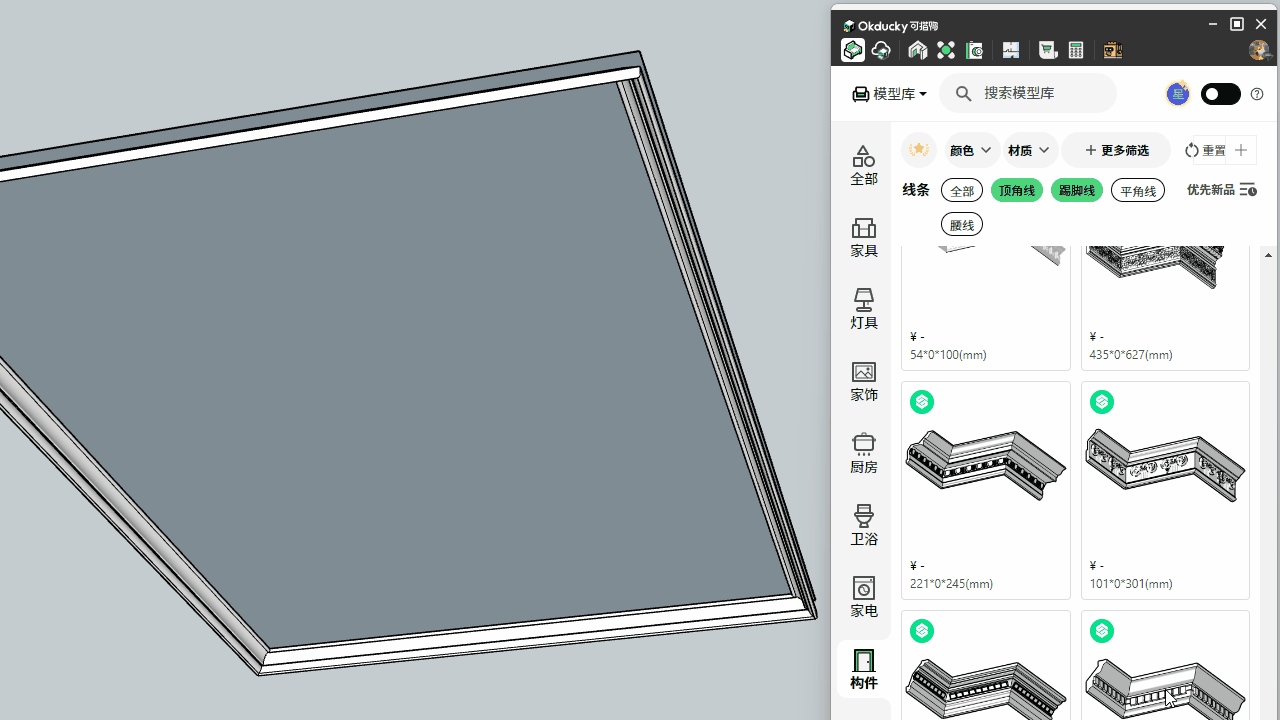Open the 模型库 dropdown

[889, 94]
